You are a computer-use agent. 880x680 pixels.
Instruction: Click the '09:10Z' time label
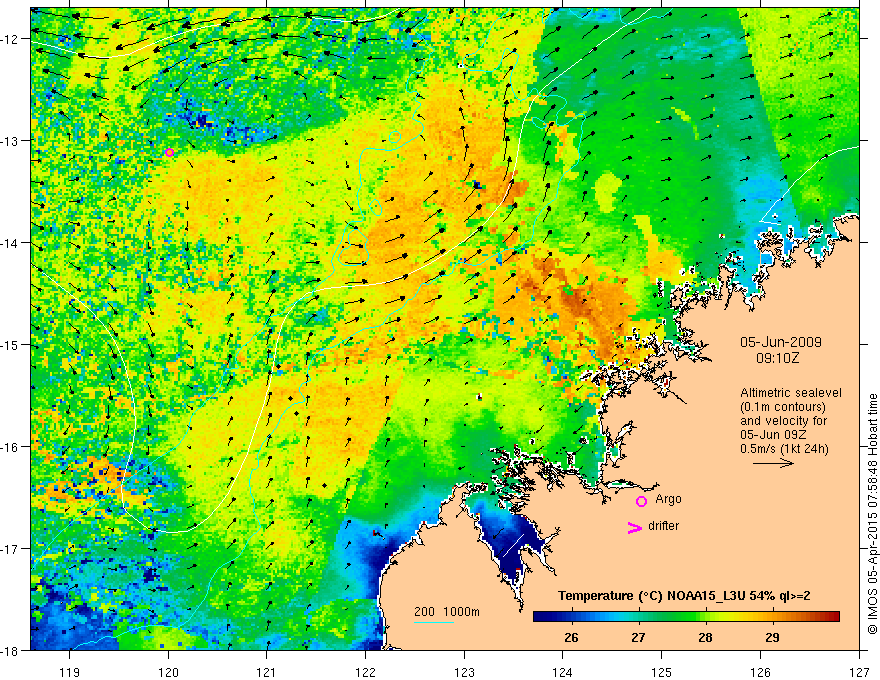pos(777,358)
